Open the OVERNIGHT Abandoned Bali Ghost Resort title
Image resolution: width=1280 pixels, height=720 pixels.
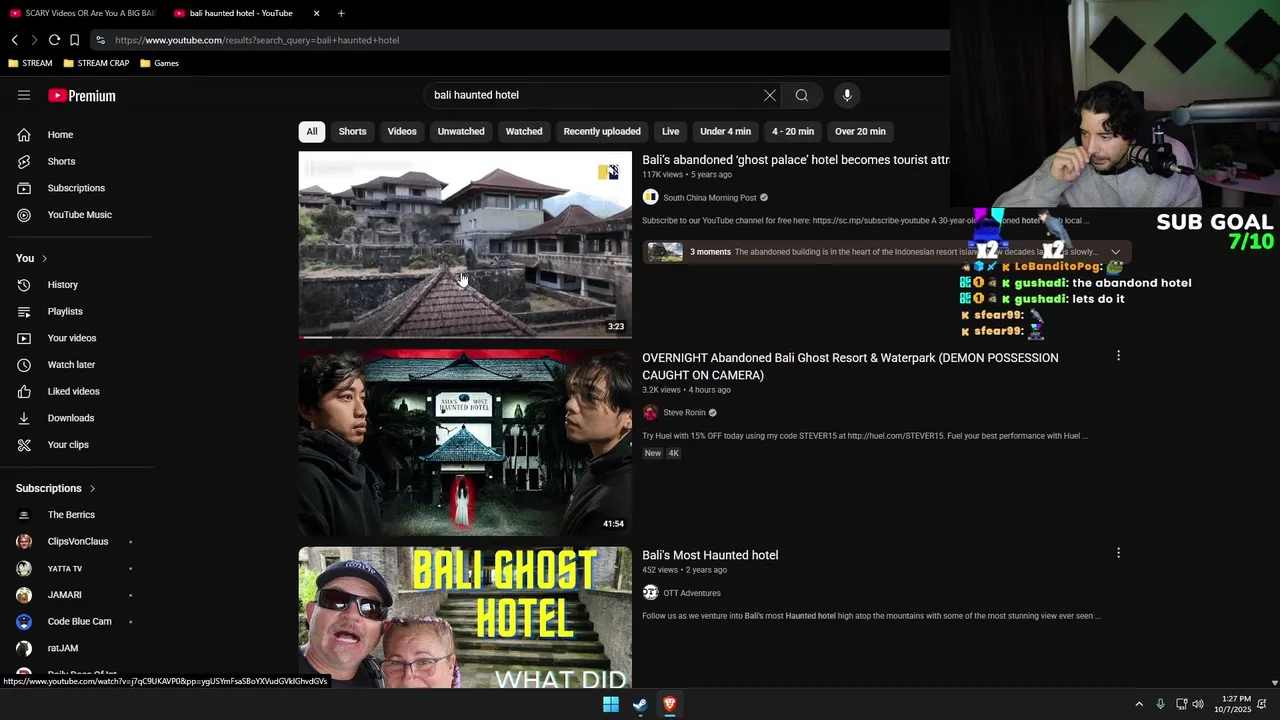point(850,366)
